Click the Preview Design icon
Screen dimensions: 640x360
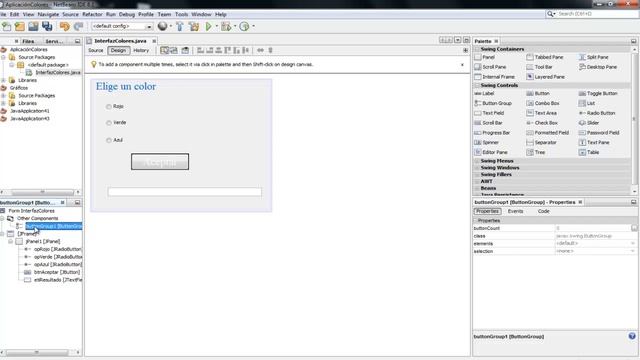tap(185, 50)
